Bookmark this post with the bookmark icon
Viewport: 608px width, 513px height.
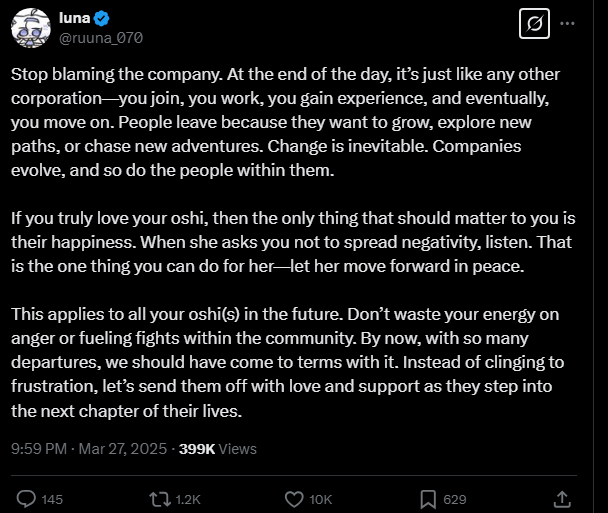427,498
